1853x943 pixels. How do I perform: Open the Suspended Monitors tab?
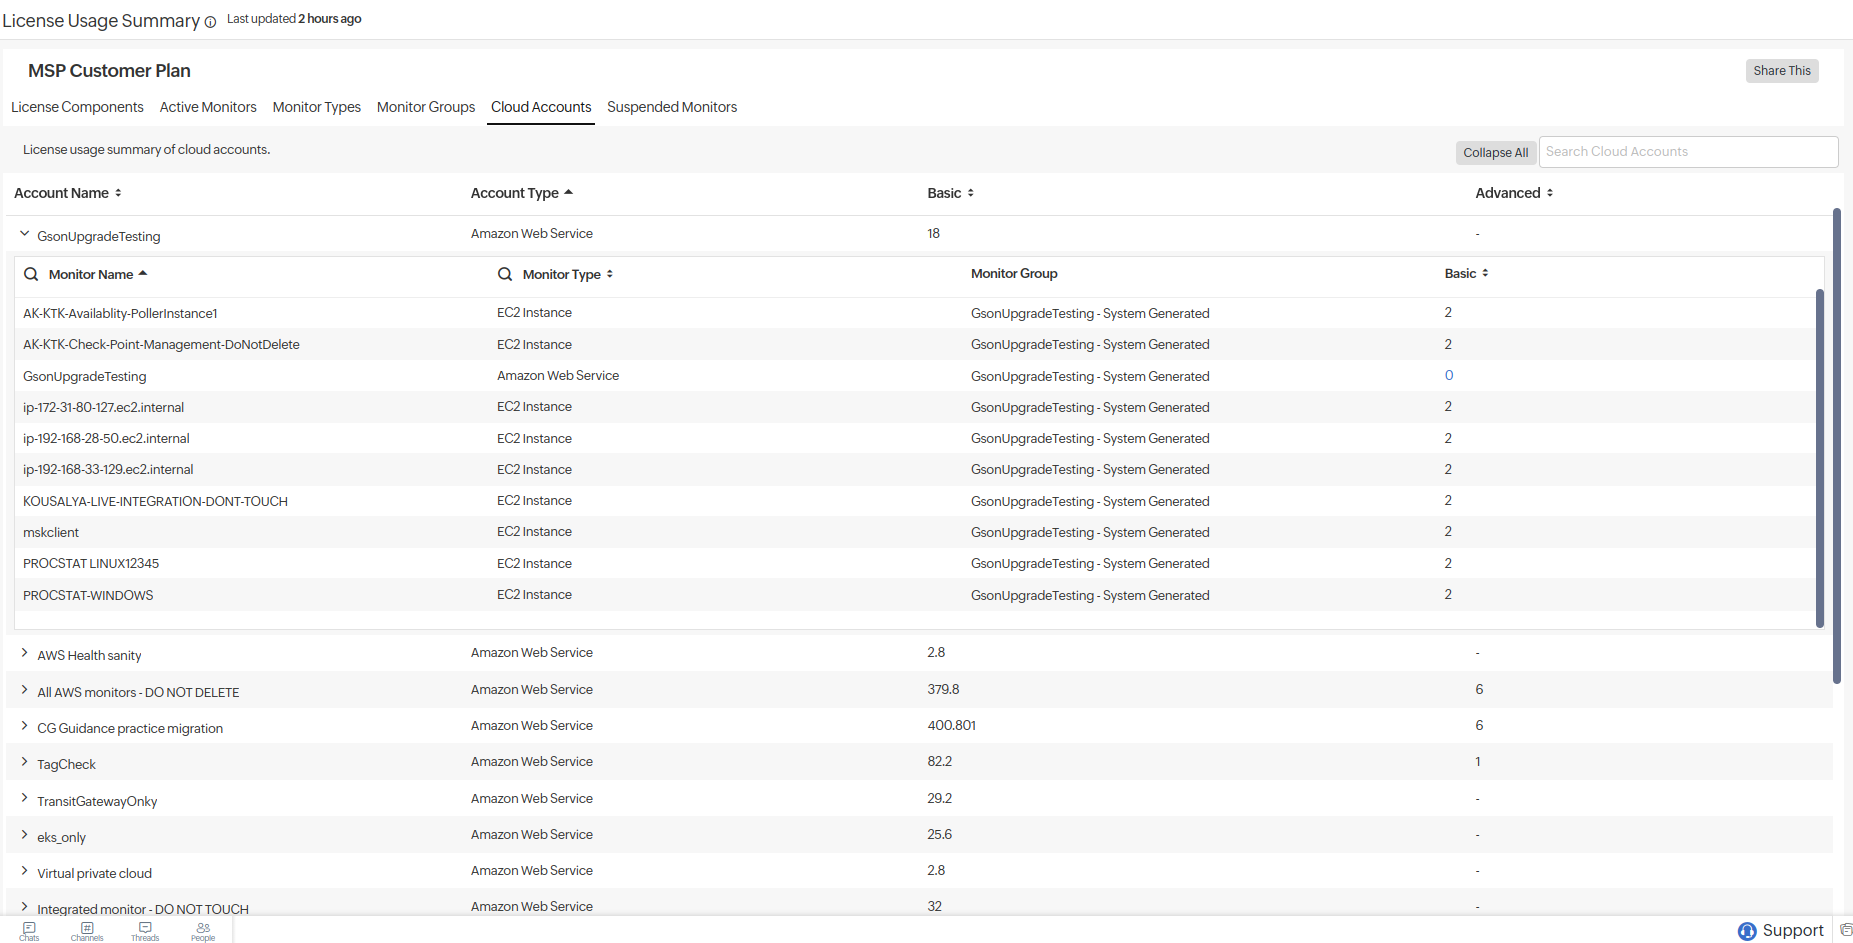[x=672, y=107]
